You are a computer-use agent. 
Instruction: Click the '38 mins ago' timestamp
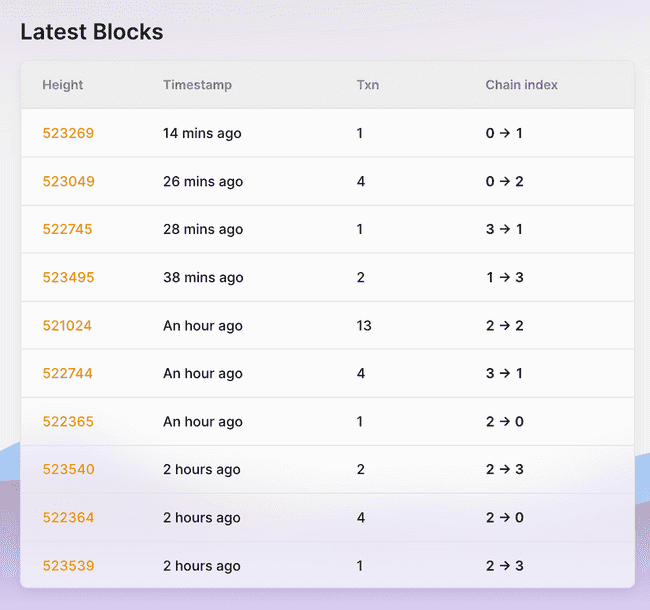[x=203, y=277]
